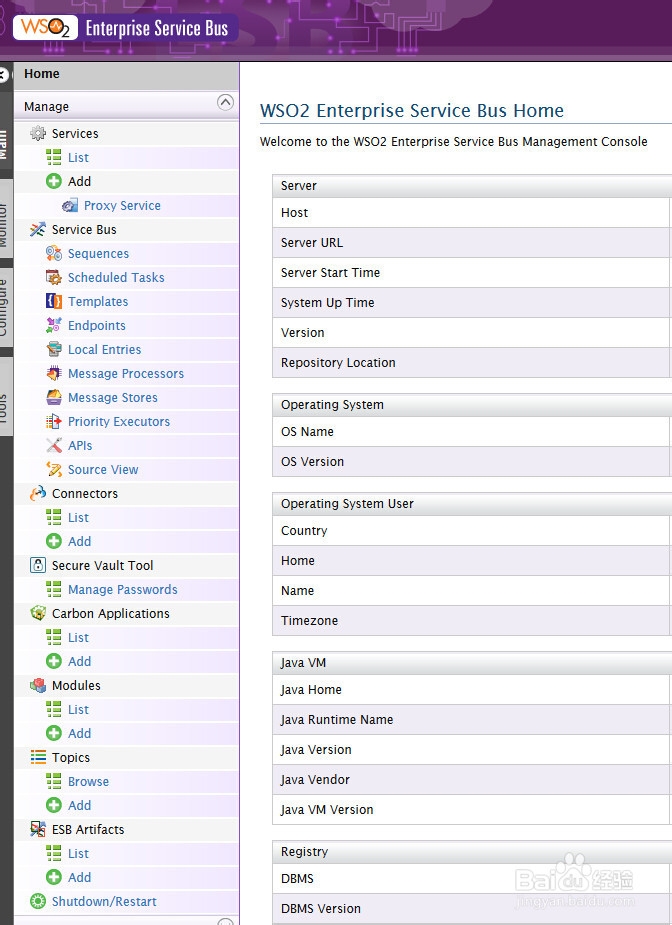
Task: Open the Carbon Applications List link
Action: coord(78,638)
